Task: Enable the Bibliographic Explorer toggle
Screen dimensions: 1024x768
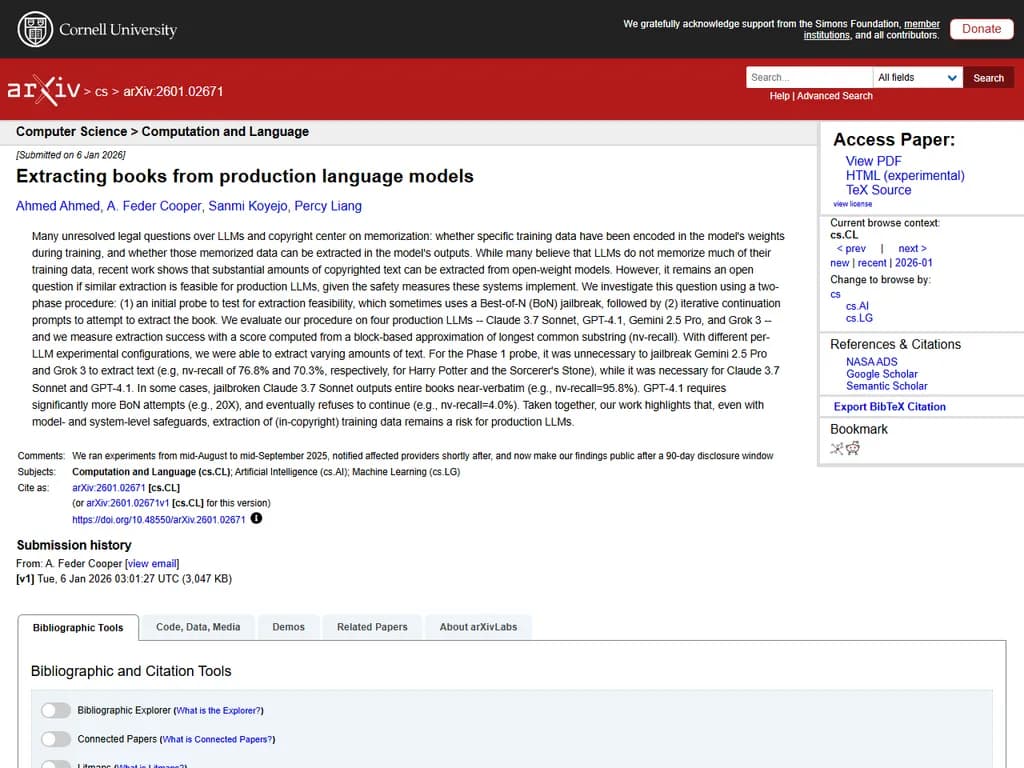Action: tap(56, 710)
